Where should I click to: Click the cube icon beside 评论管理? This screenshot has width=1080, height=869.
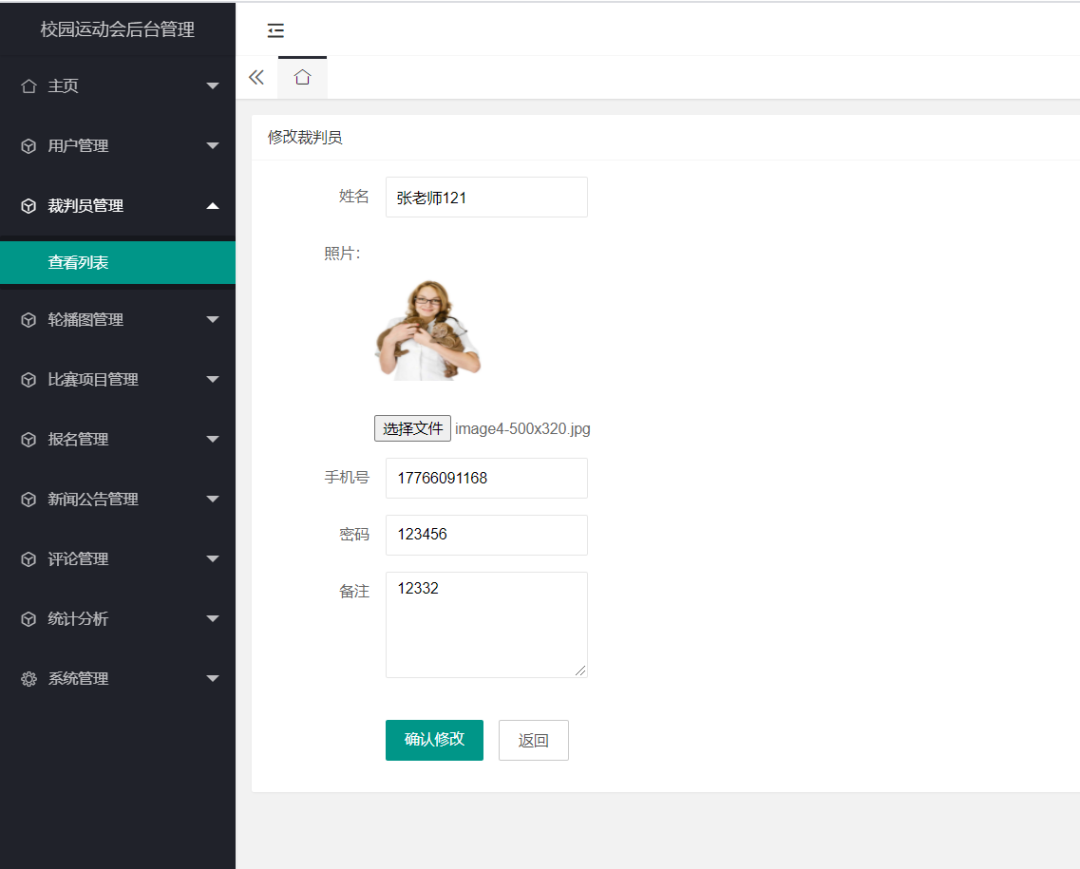(28, 559)
